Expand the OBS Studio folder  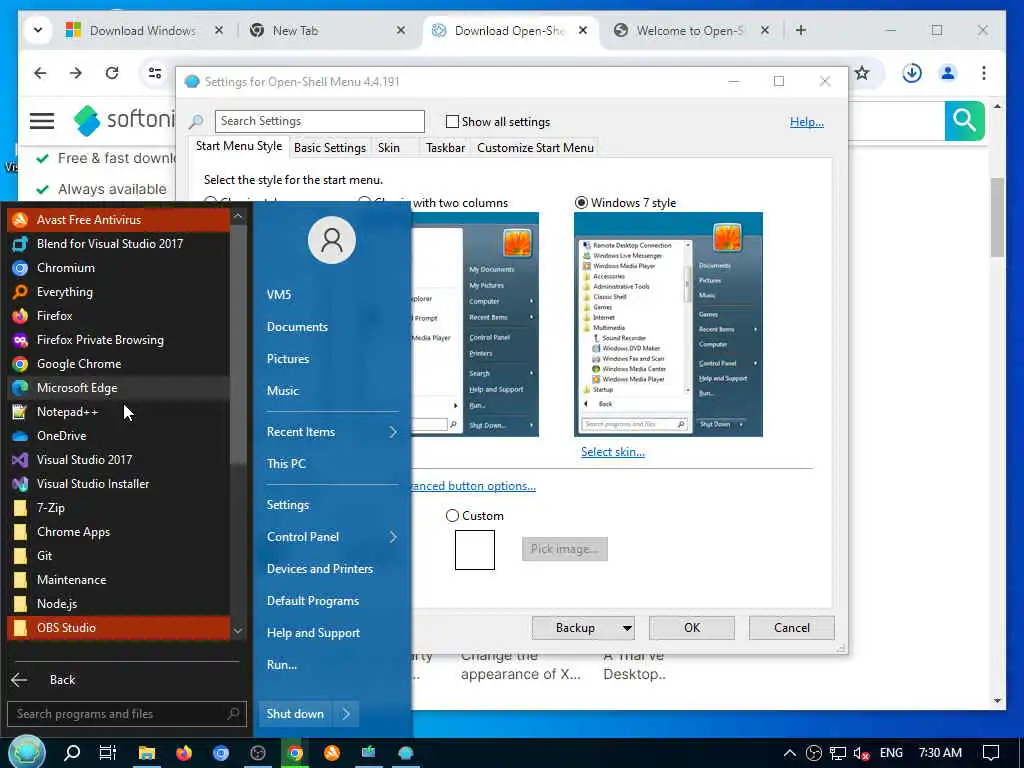pyautogui.click(x=118, y=628)
